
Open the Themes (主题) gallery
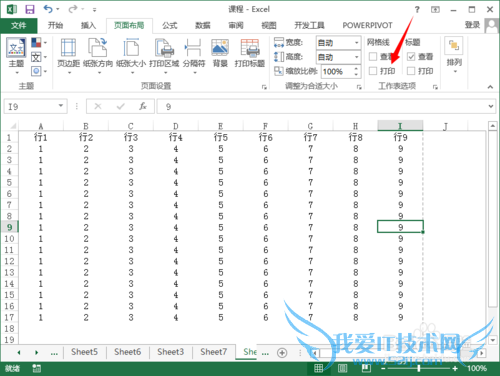pyautogui.click(x=16, y=55)
